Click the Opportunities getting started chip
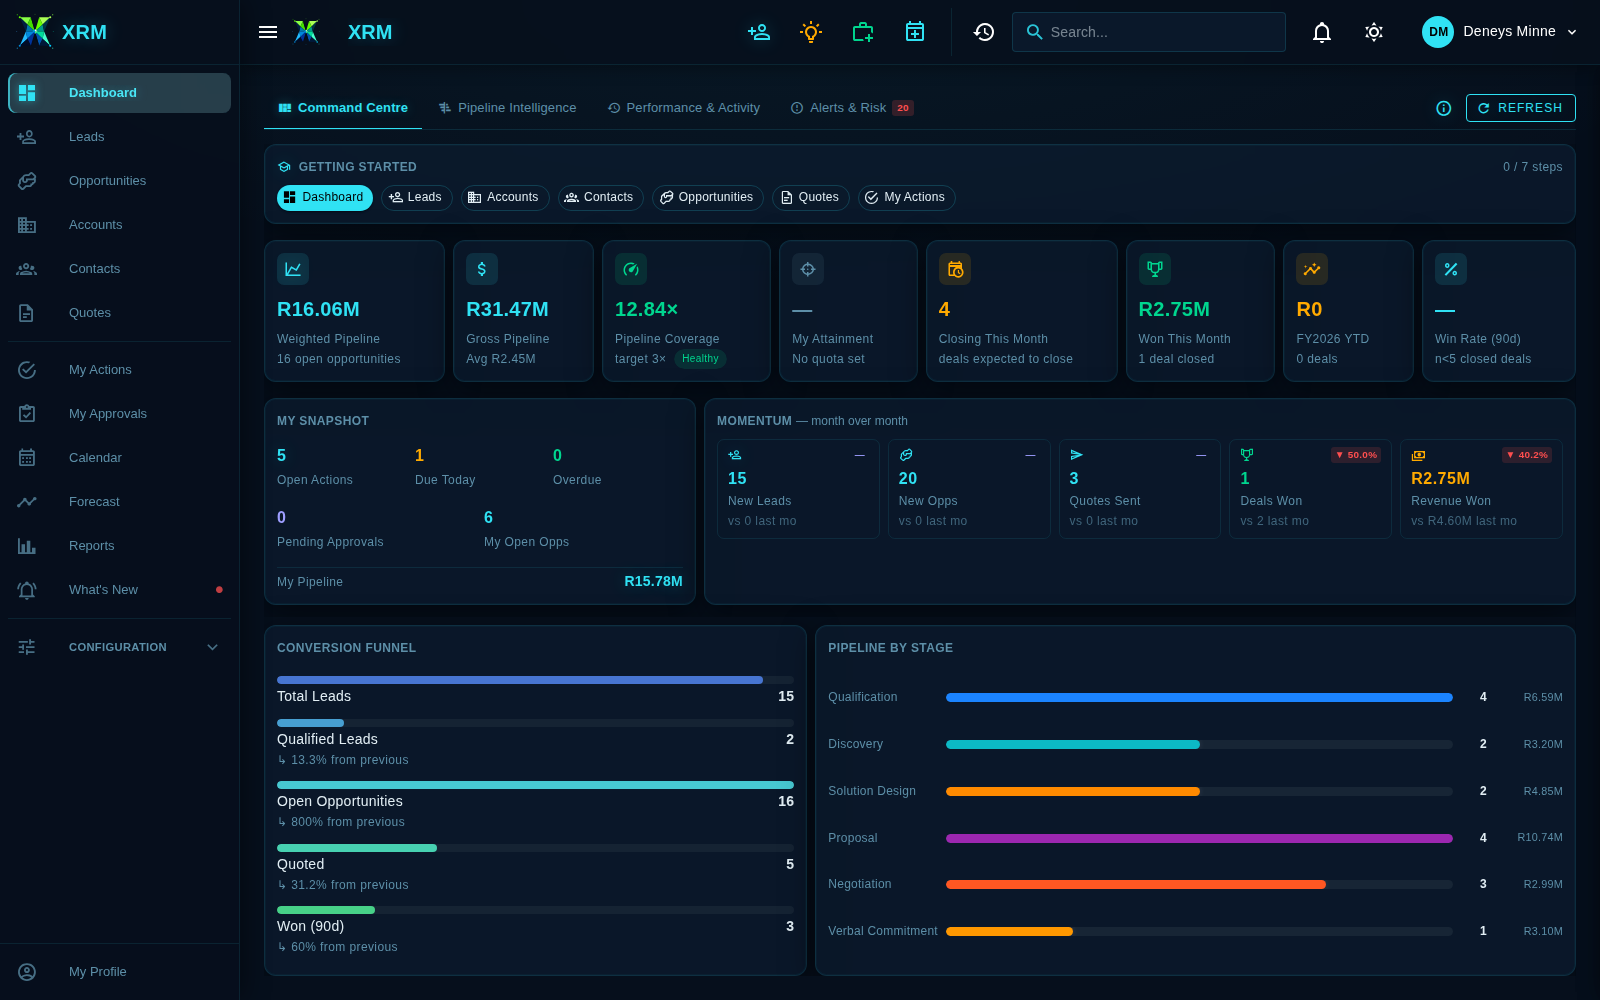 pos(708,198)
